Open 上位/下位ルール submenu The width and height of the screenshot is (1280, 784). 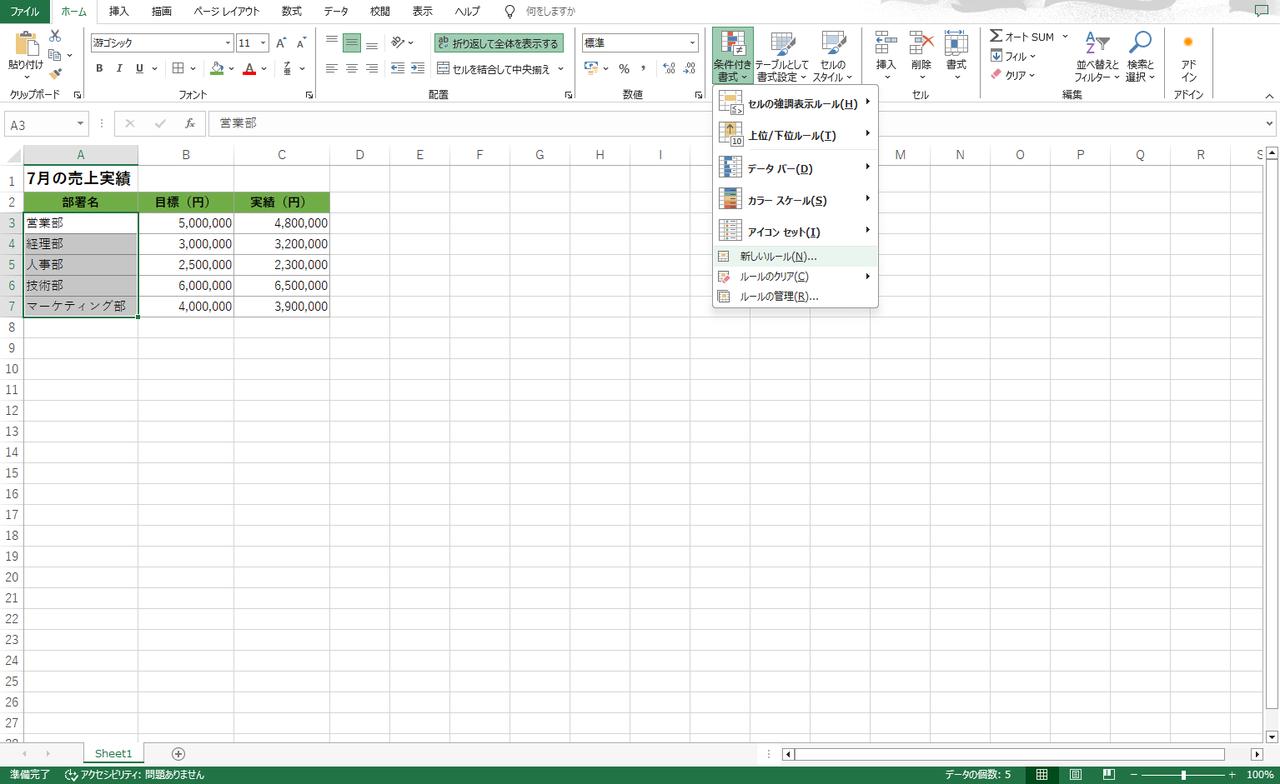[795, 135]
